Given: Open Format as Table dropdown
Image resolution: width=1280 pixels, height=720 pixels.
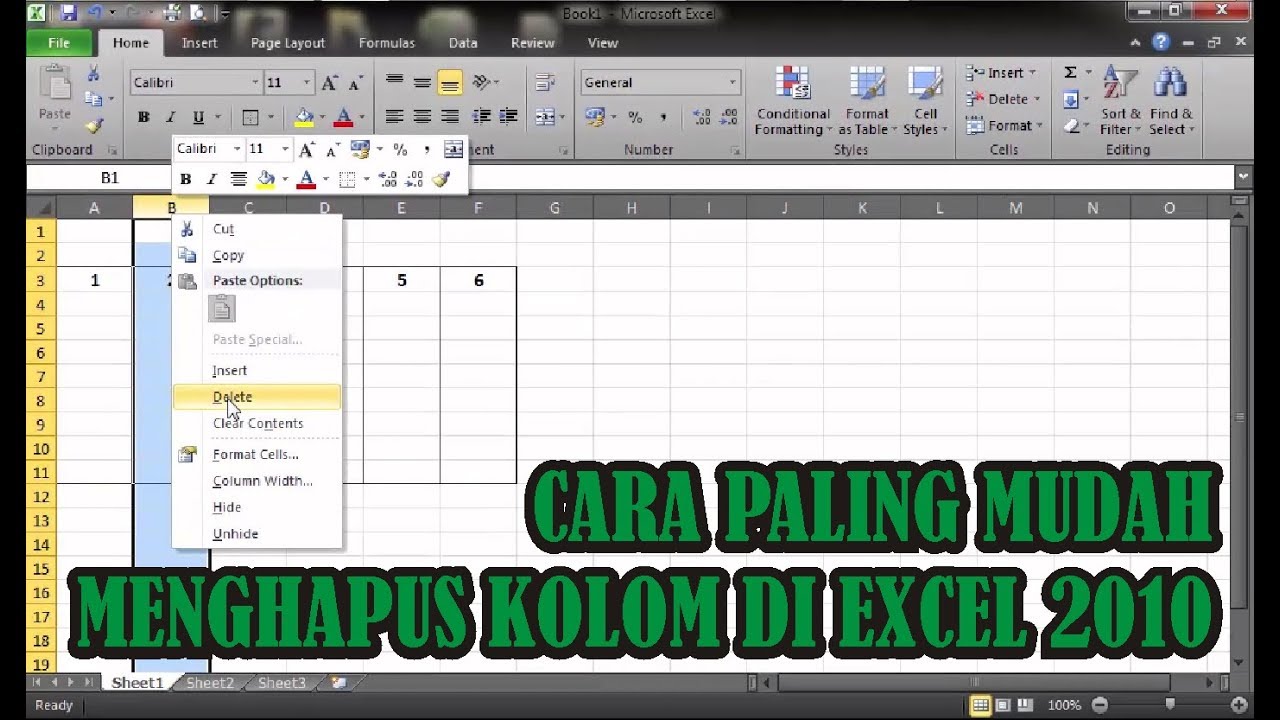Looking at the screenshot, I should (866, 102).
